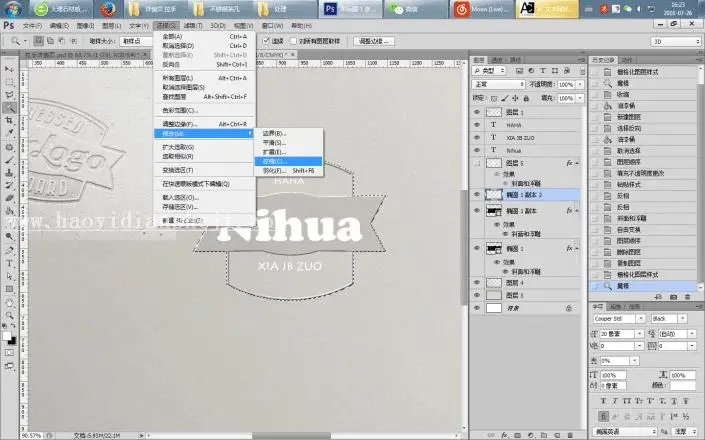Screen dimensions: 705x440
Task: Click the Add to Selection mode icon
Action: click(x=50, y=41)
